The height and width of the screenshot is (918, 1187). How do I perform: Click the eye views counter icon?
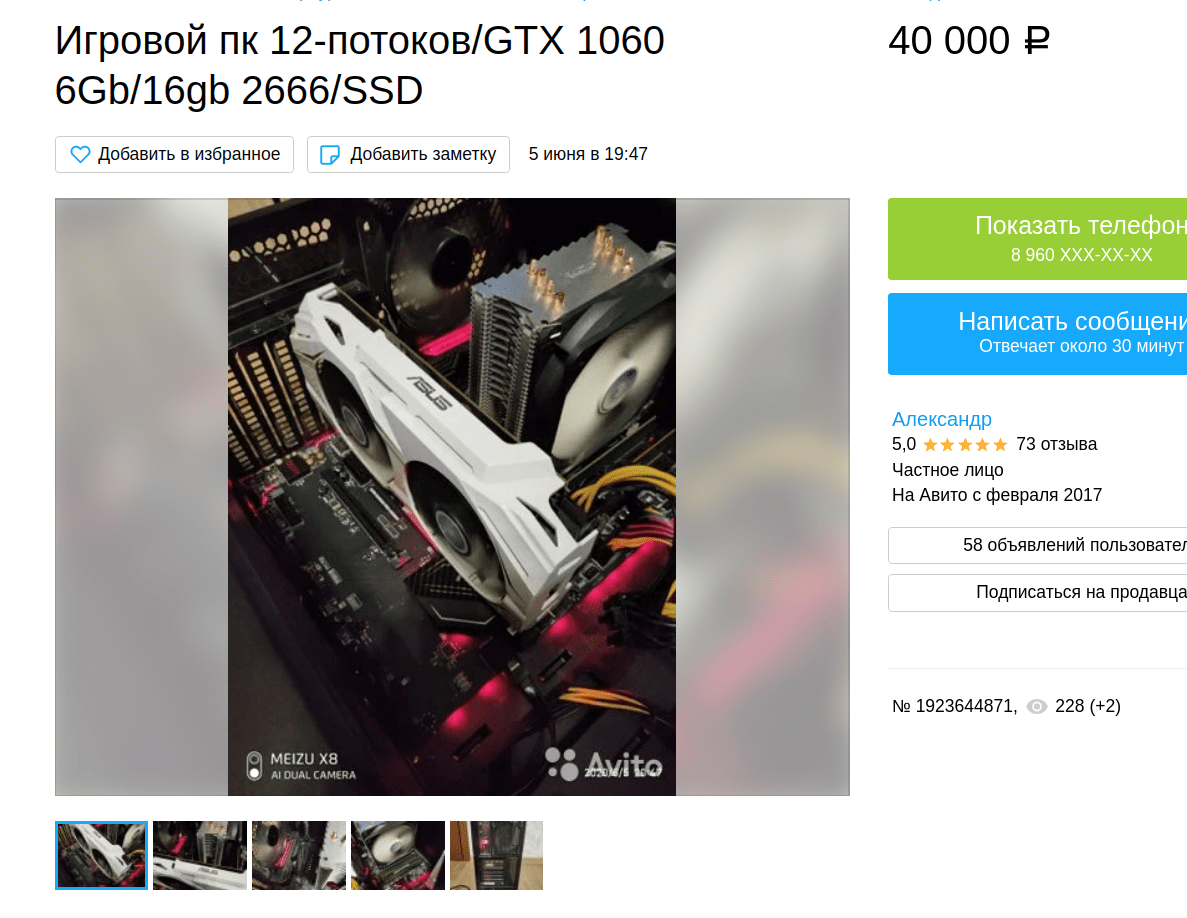[1036, 706]
